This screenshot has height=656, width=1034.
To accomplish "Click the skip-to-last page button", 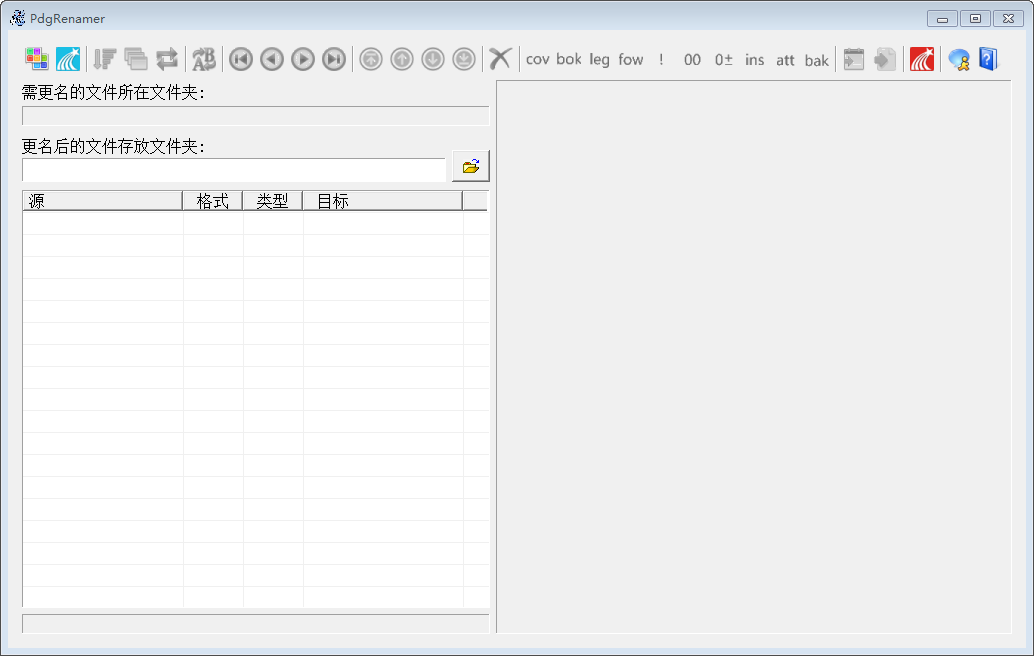I will [x=334, y=59].
